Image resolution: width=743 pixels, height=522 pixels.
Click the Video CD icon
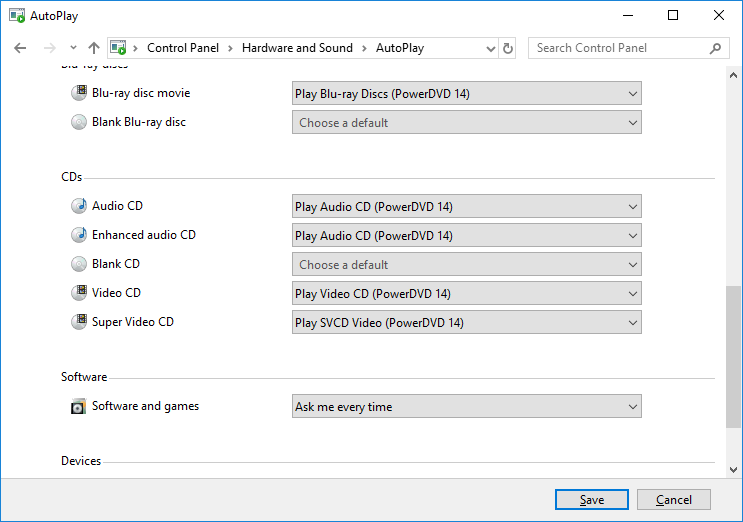coord(79,293)
